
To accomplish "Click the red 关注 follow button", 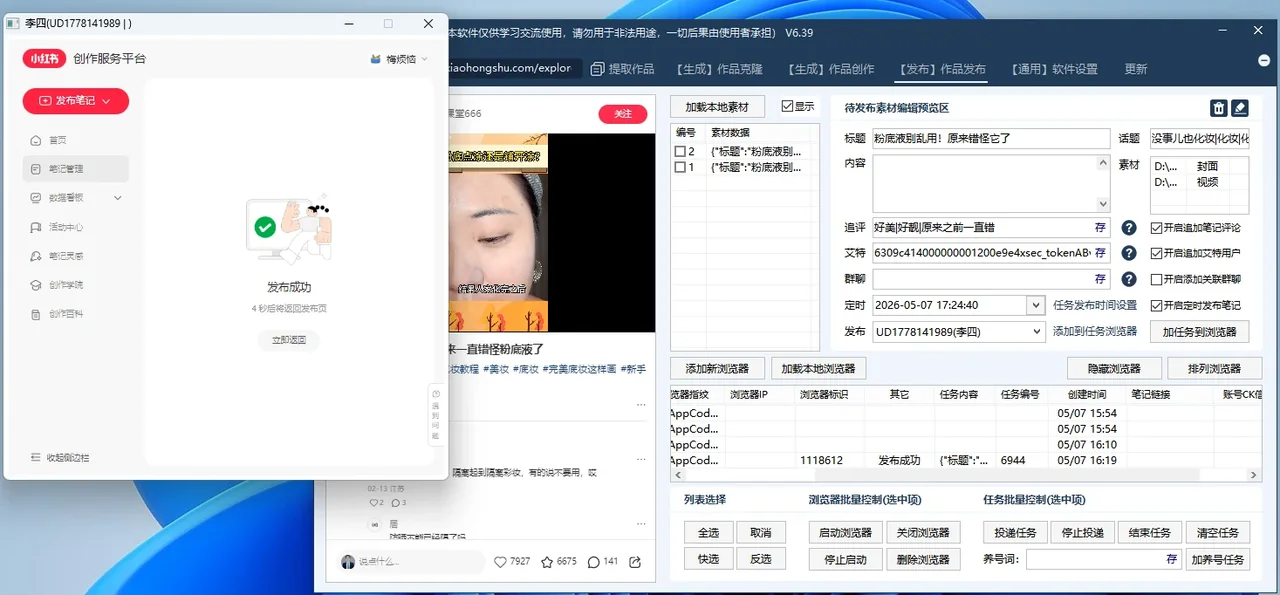I will (622, 114).
